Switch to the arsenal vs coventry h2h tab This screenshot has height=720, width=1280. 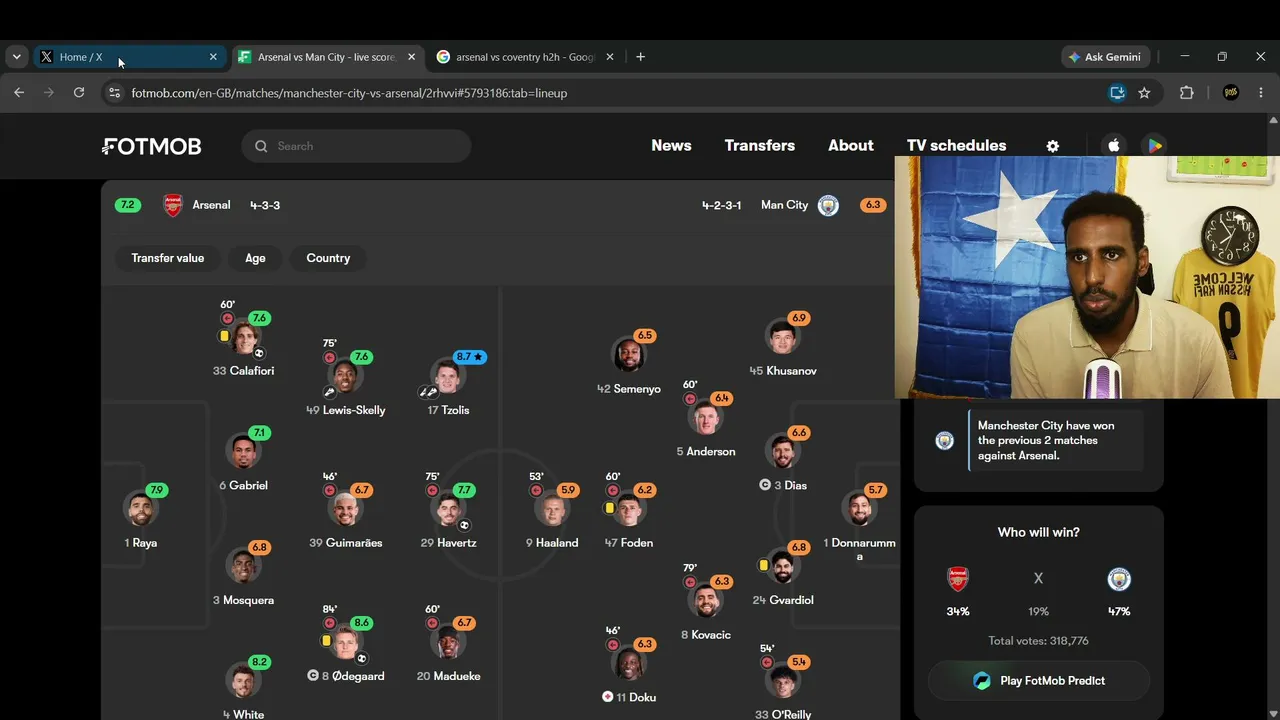click(526, 57)
